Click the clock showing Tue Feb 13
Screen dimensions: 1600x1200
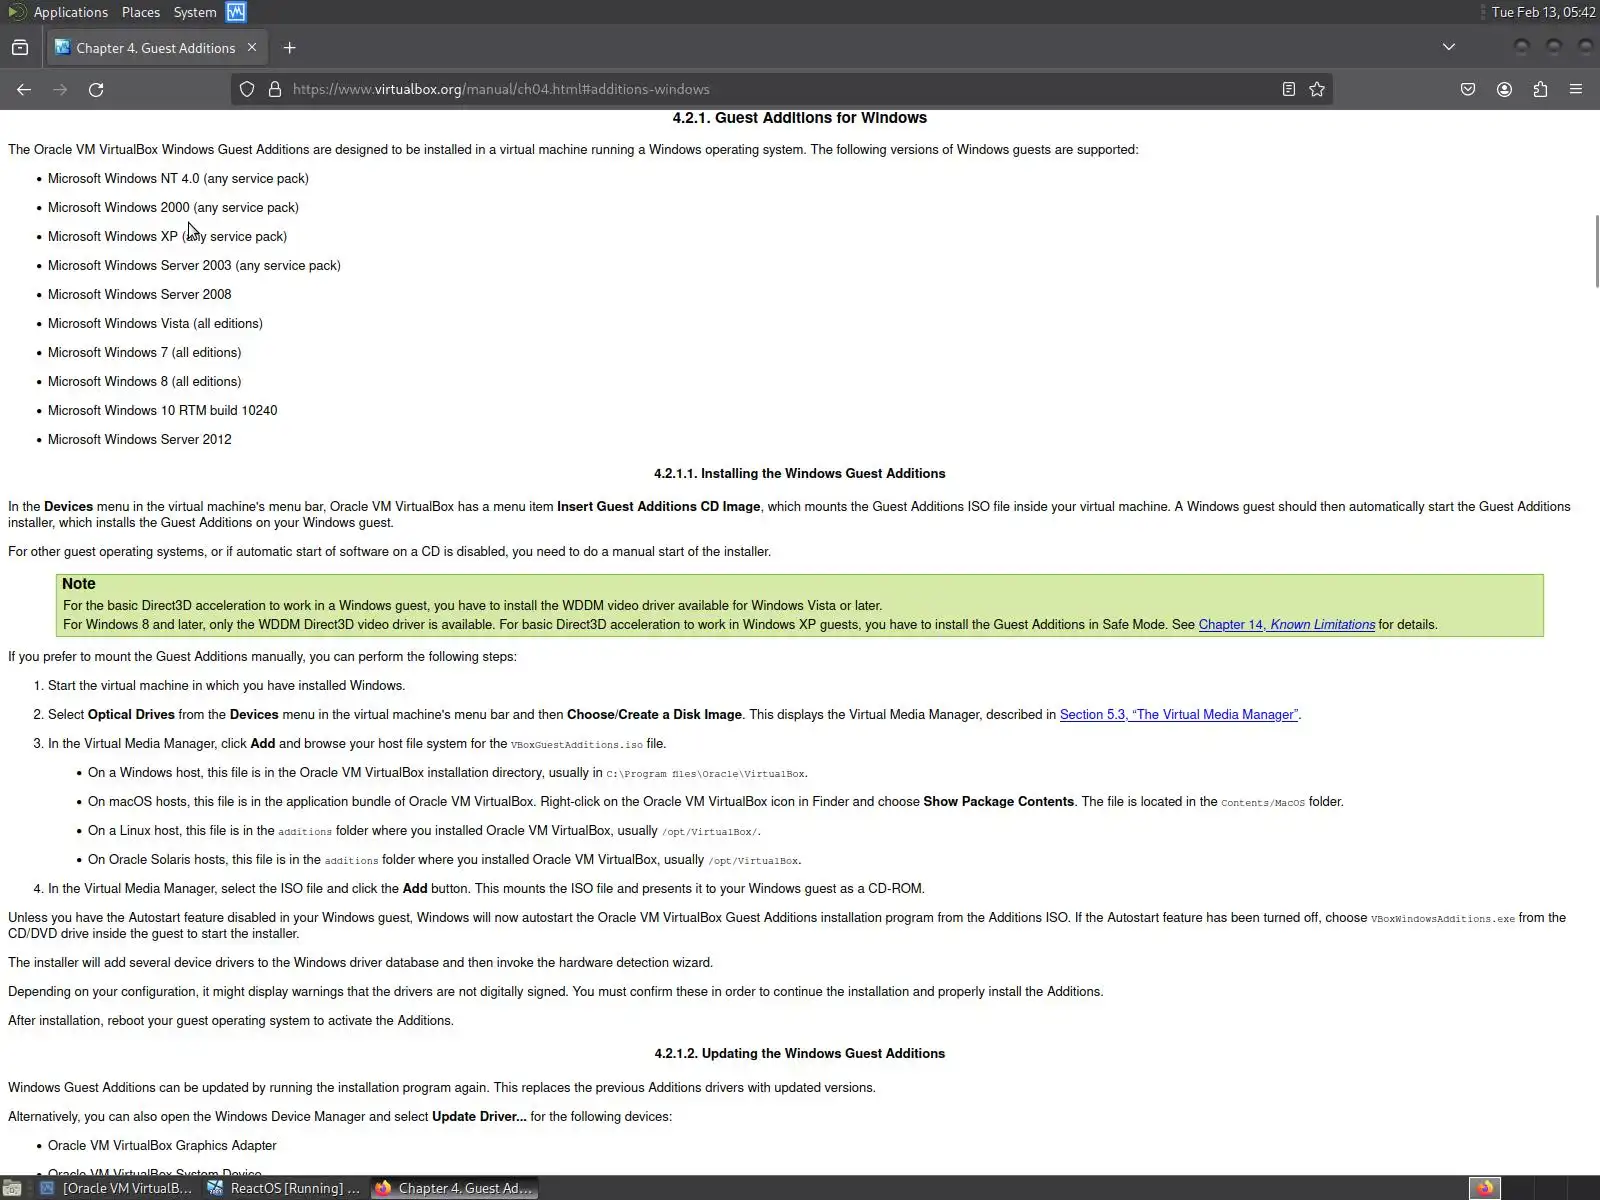(1543, 12)
